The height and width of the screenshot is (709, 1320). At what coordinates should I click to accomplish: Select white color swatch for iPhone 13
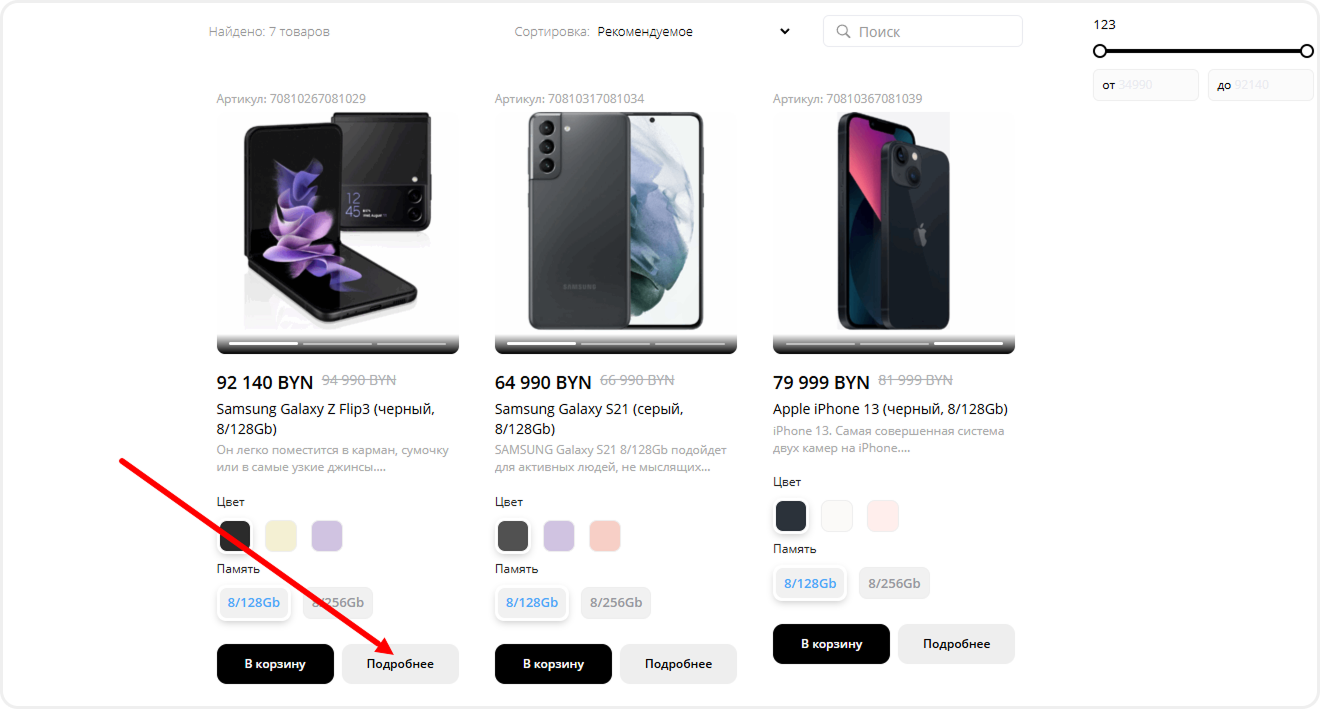click(837, 516)
